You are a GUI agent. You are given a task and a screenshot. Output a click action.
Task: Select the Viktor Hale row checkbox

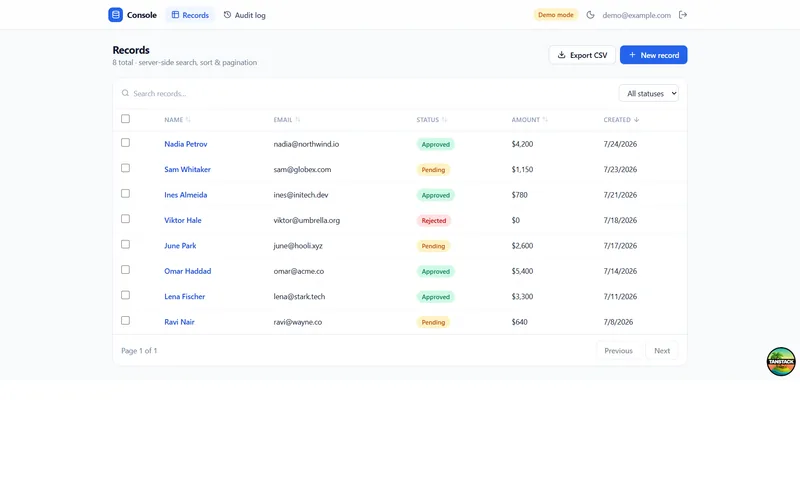126,219
